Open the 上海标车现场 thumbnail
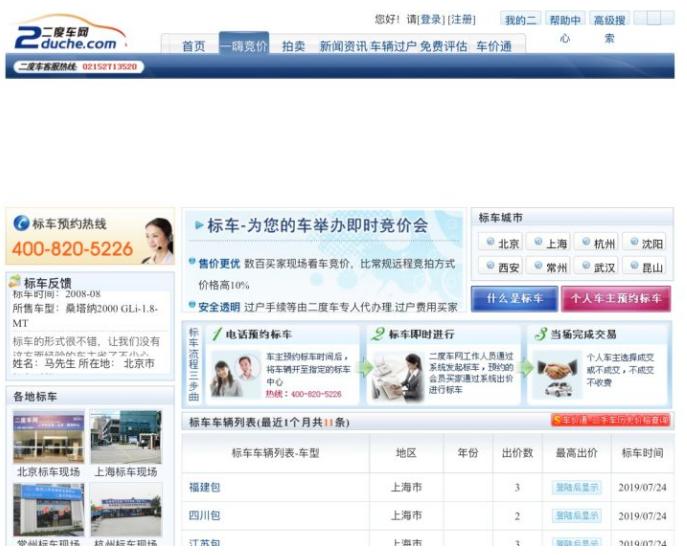The image size is (687, 555). coord(126,437)
